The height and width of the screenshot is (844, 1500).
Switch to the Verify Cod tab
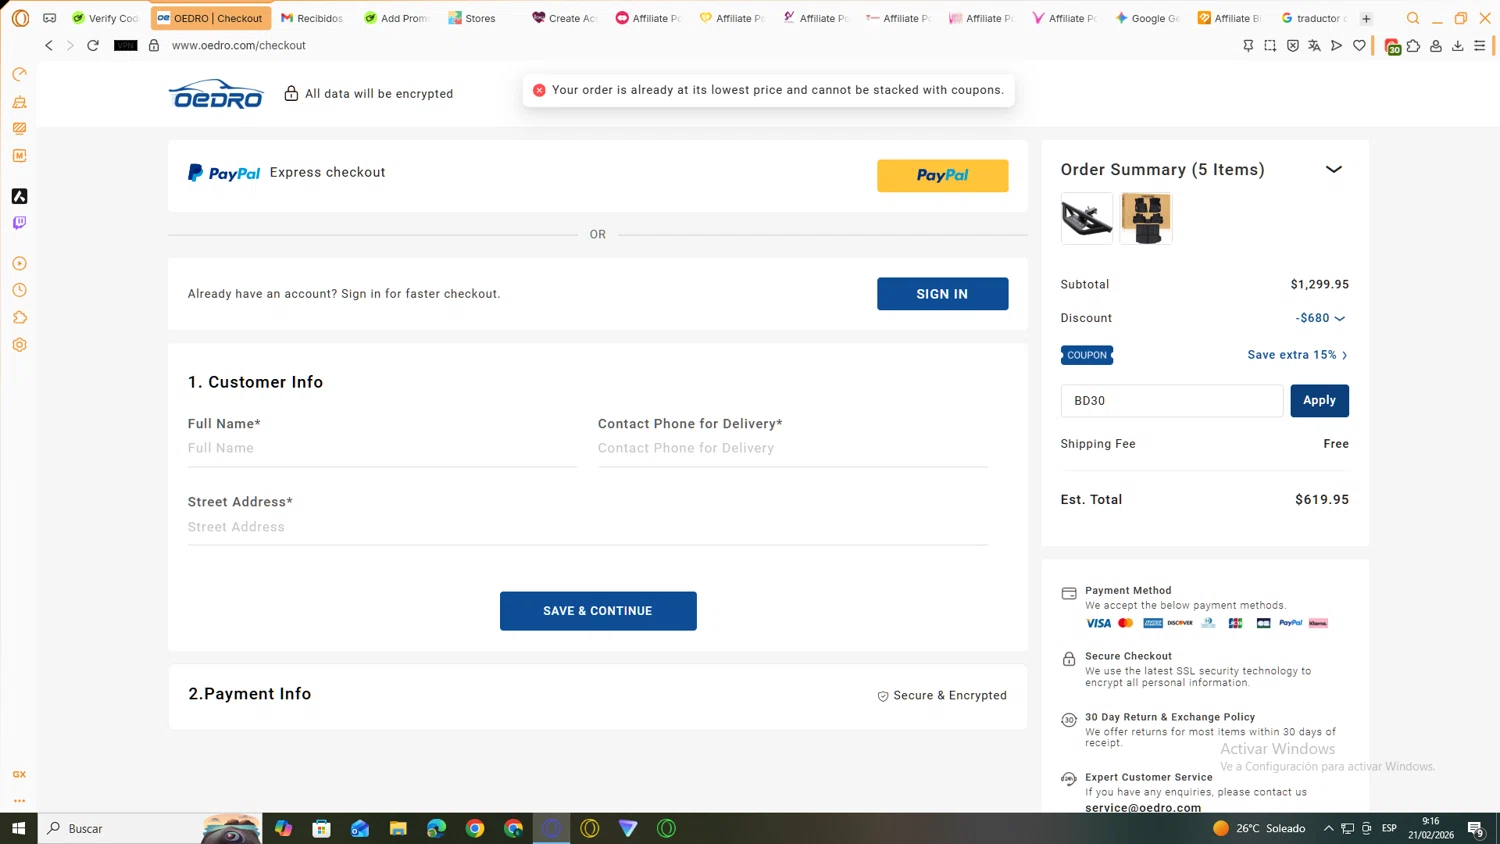pyautogui.click(x=105, y=18)
